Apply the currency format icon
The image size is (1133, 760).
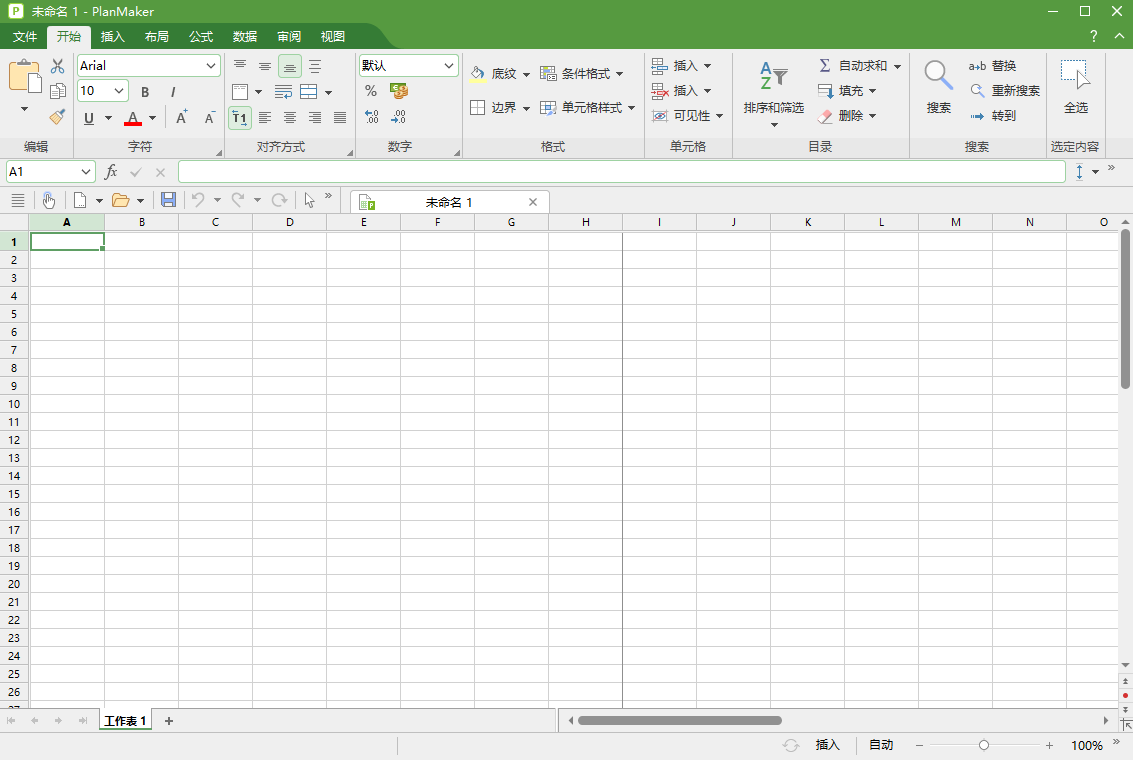point(398,89)
